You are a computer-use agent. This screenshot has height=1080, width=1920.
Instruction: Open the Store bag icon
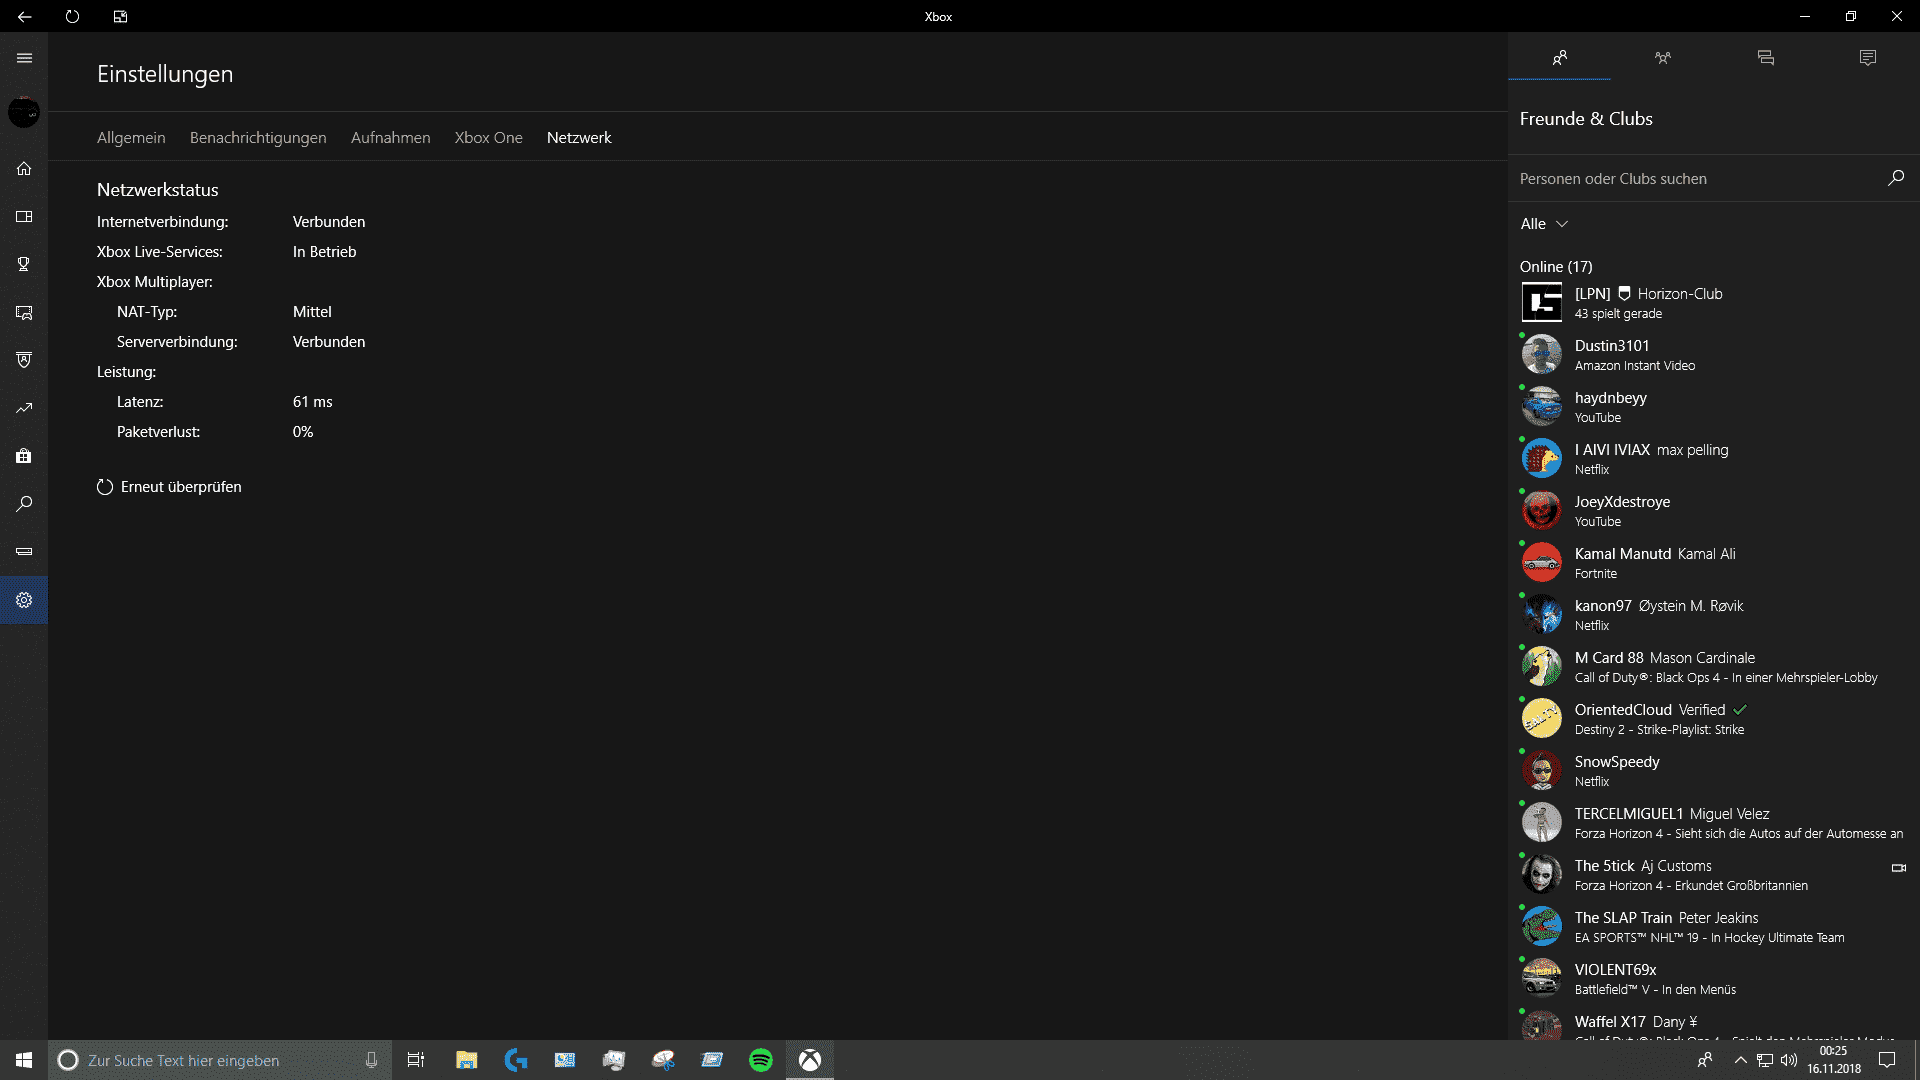[24, 456]
